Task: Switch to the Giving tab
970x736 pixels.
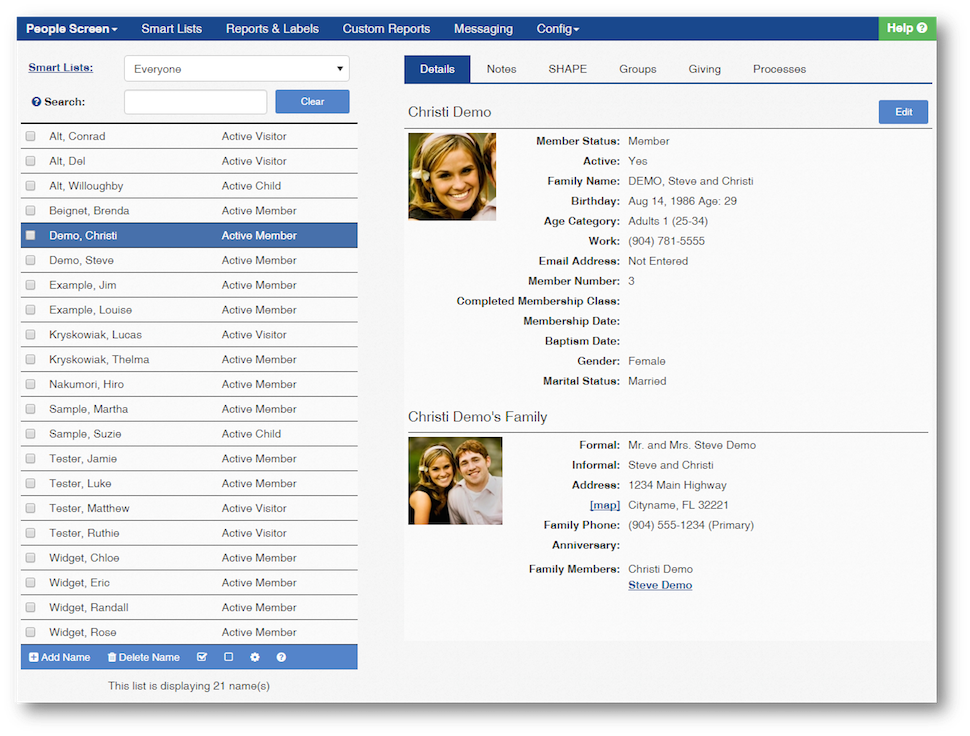Action: [x=704, y=69]
